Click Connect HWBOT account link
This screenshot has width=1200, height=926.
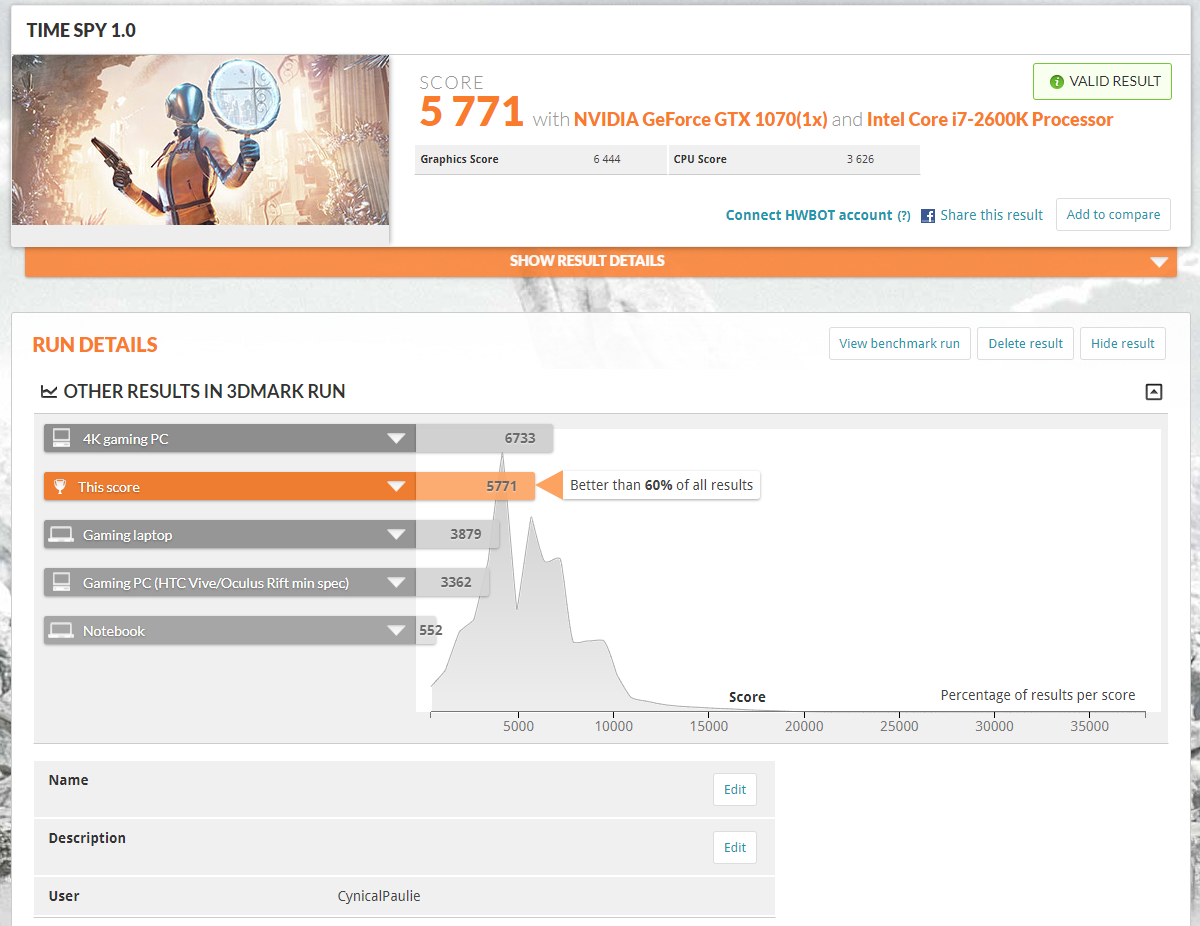coord(809,215)
